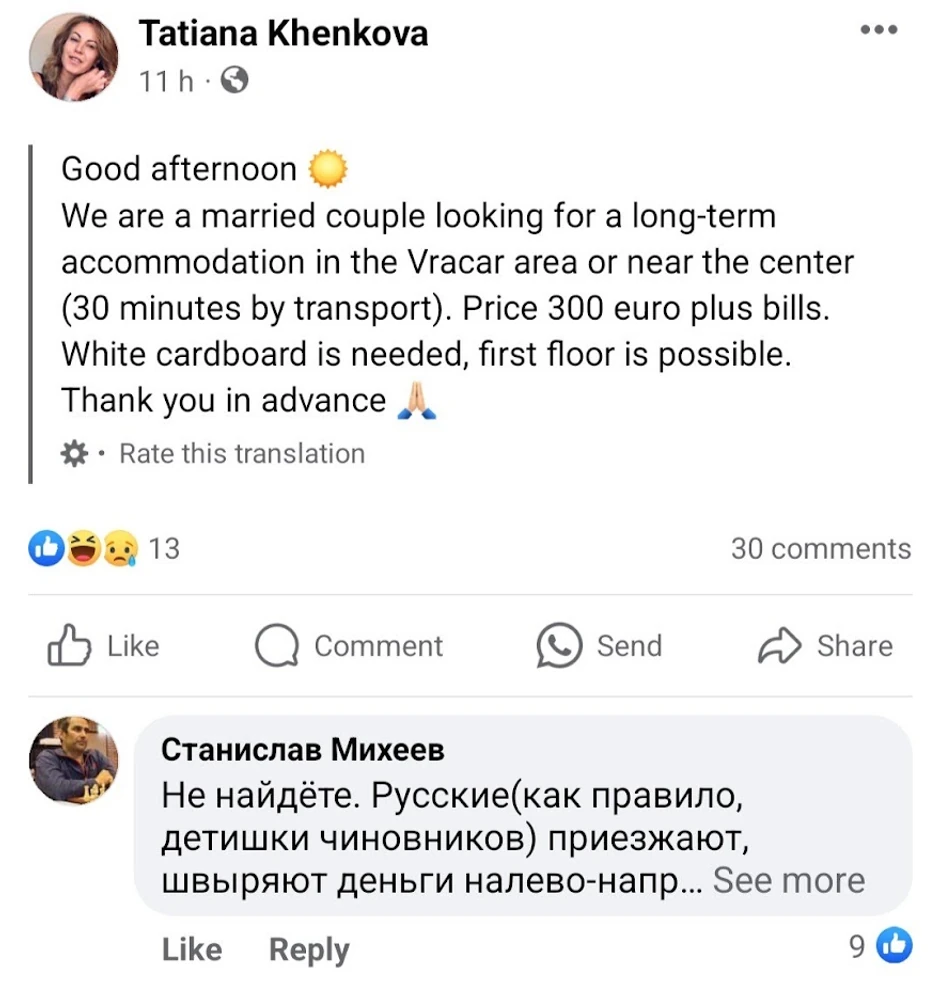
Task: Open the 30 comments list
Action: coord(820,548)
